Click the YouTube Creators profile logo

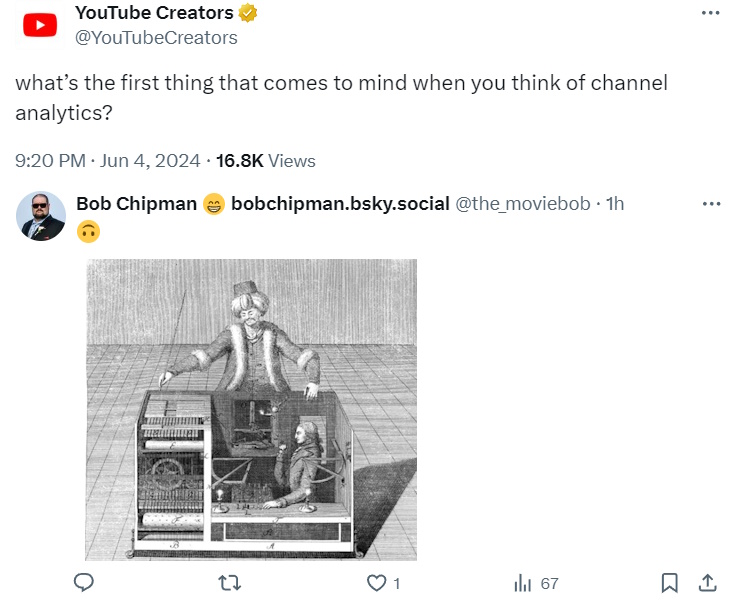40,25
